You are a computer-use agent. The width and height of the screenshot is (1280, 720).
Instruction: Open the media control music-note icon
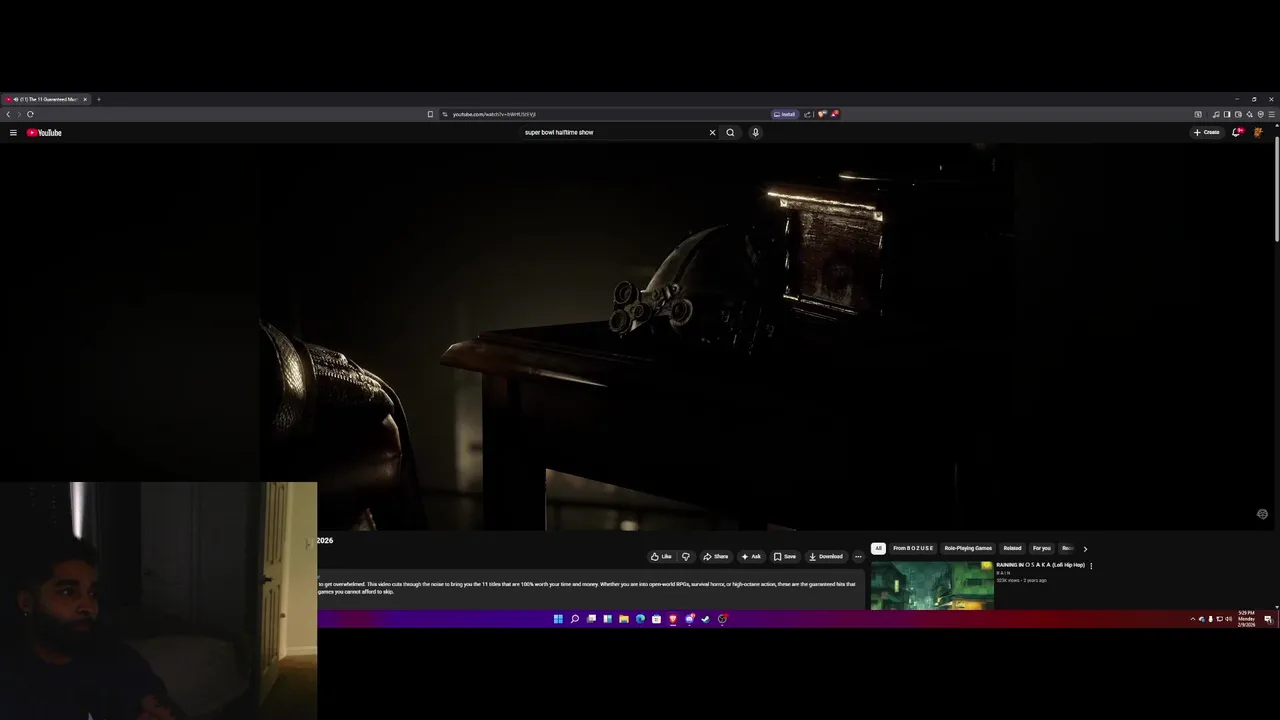[1216, 114]
